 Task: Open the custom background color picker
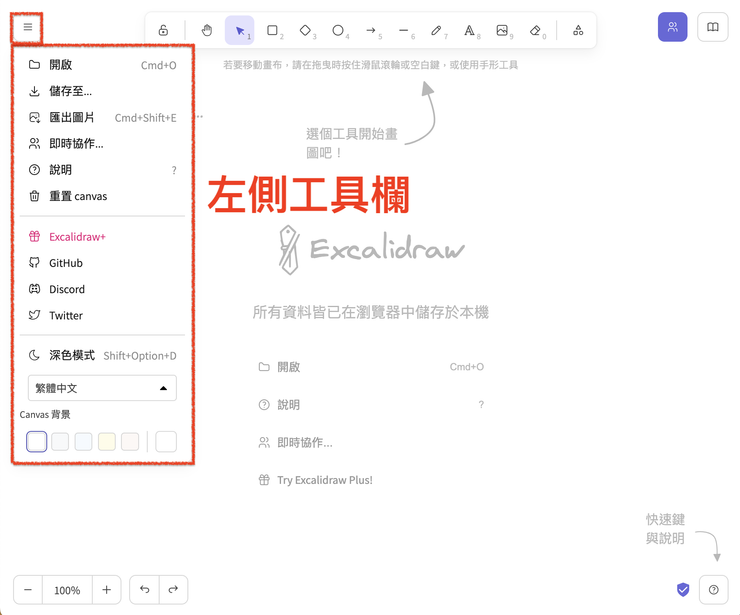click(166, 442)
